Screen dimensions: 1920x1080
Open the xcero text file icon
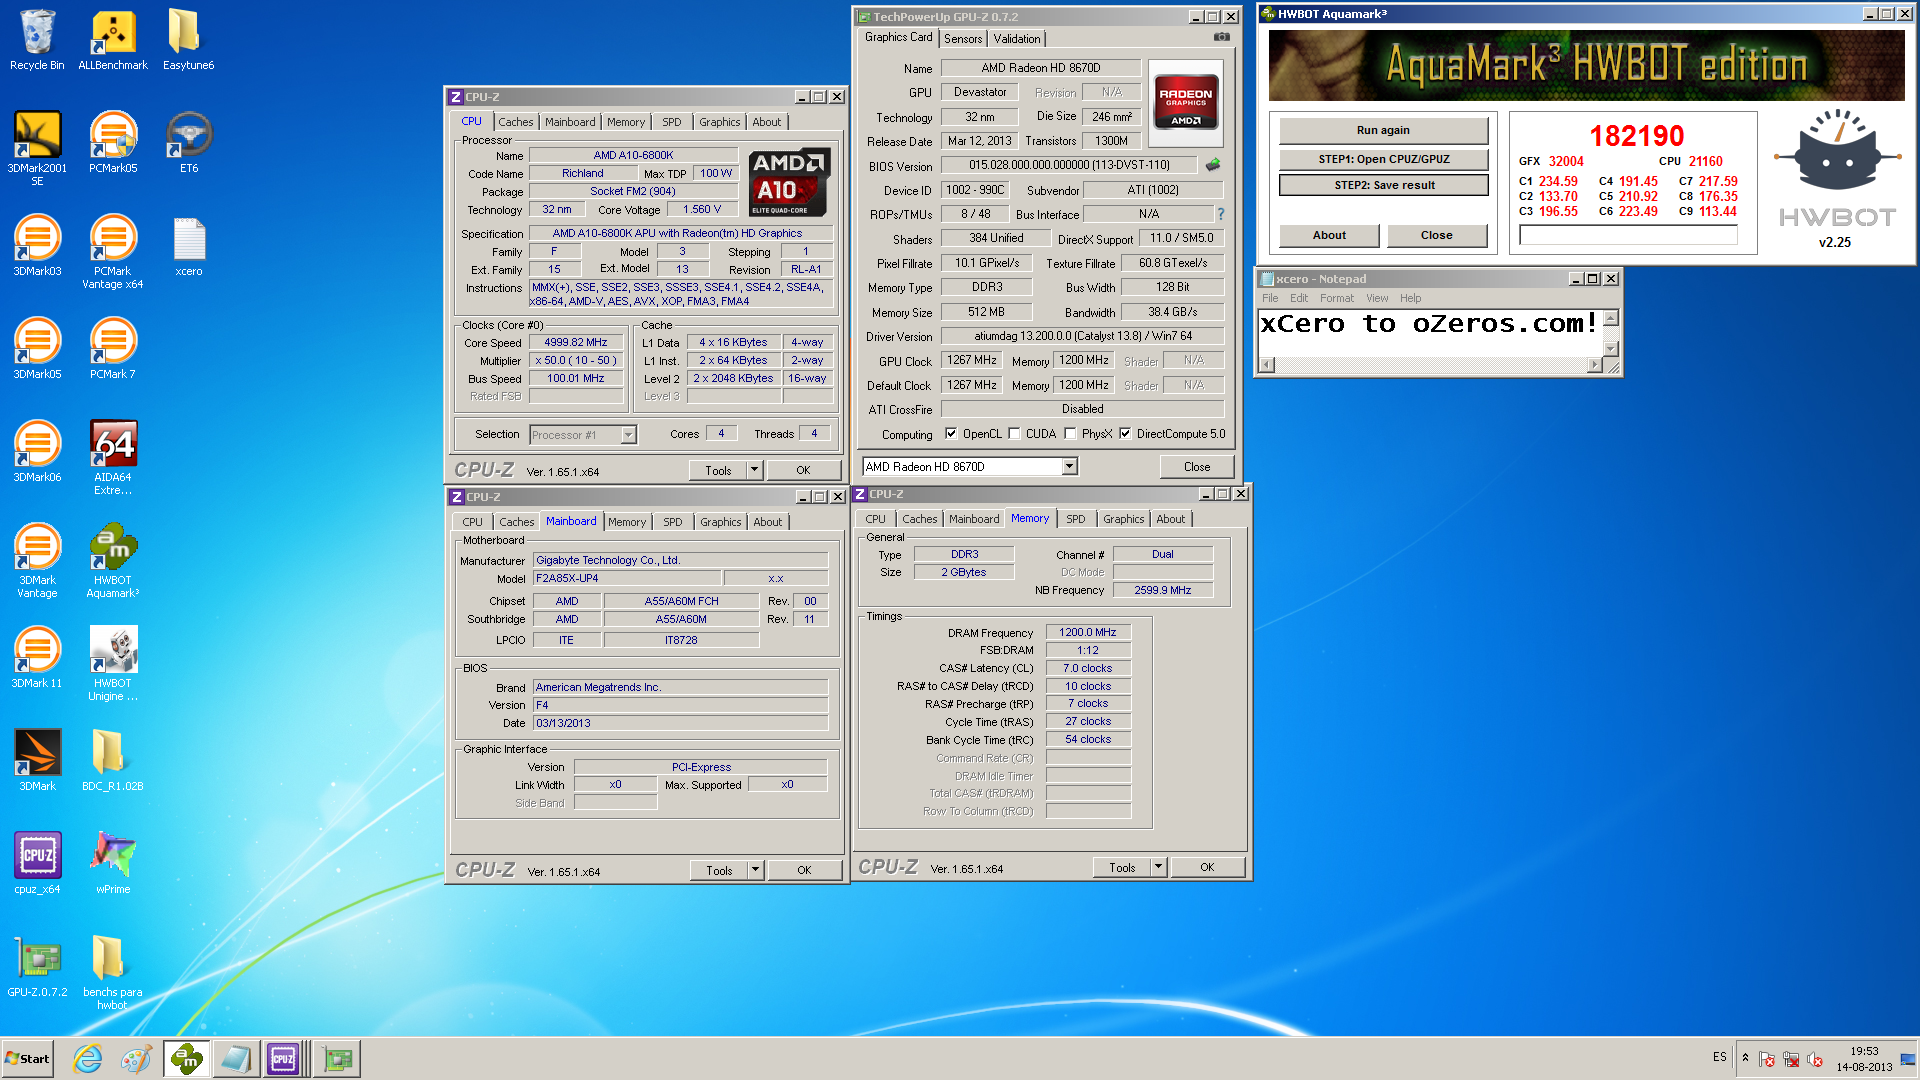(189, 245)
